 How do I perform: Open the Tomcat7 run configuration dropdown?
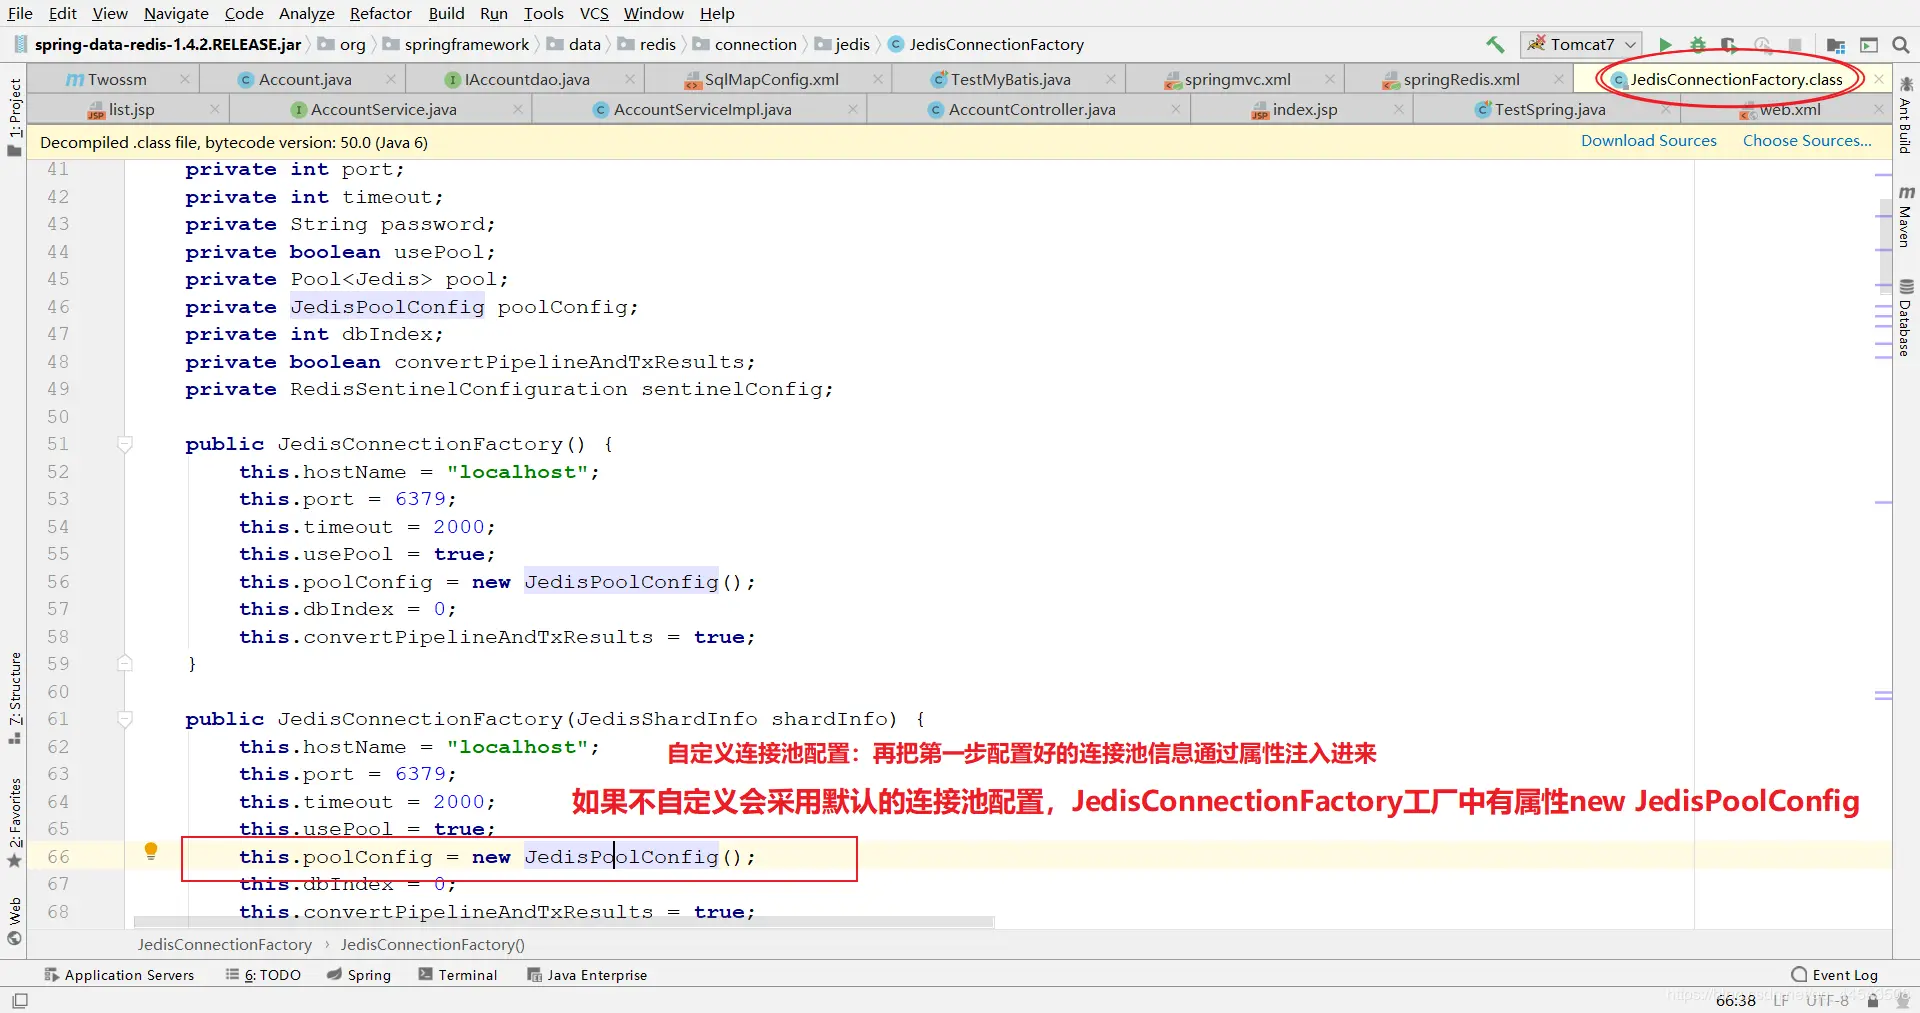pos(1581,44)
